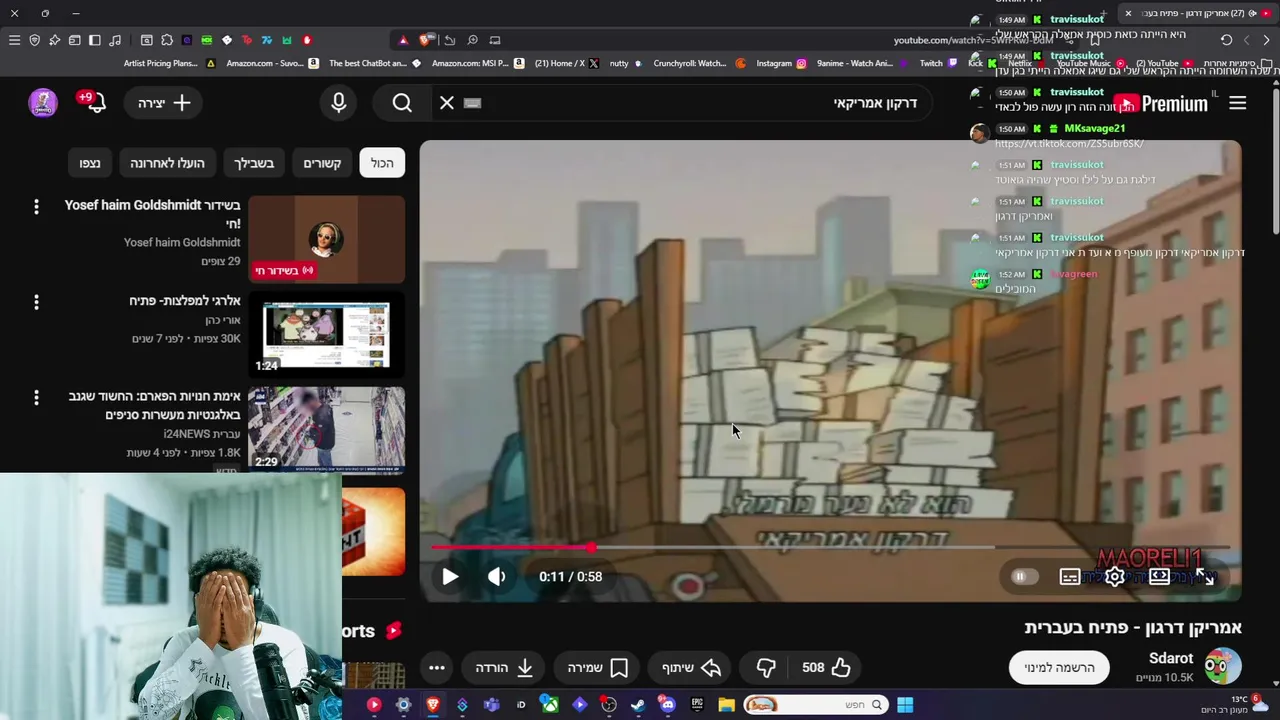Screen dimensions: 1280x720
Task: Open the Sdarot channel name link
Action: [x=1171, y=658]
